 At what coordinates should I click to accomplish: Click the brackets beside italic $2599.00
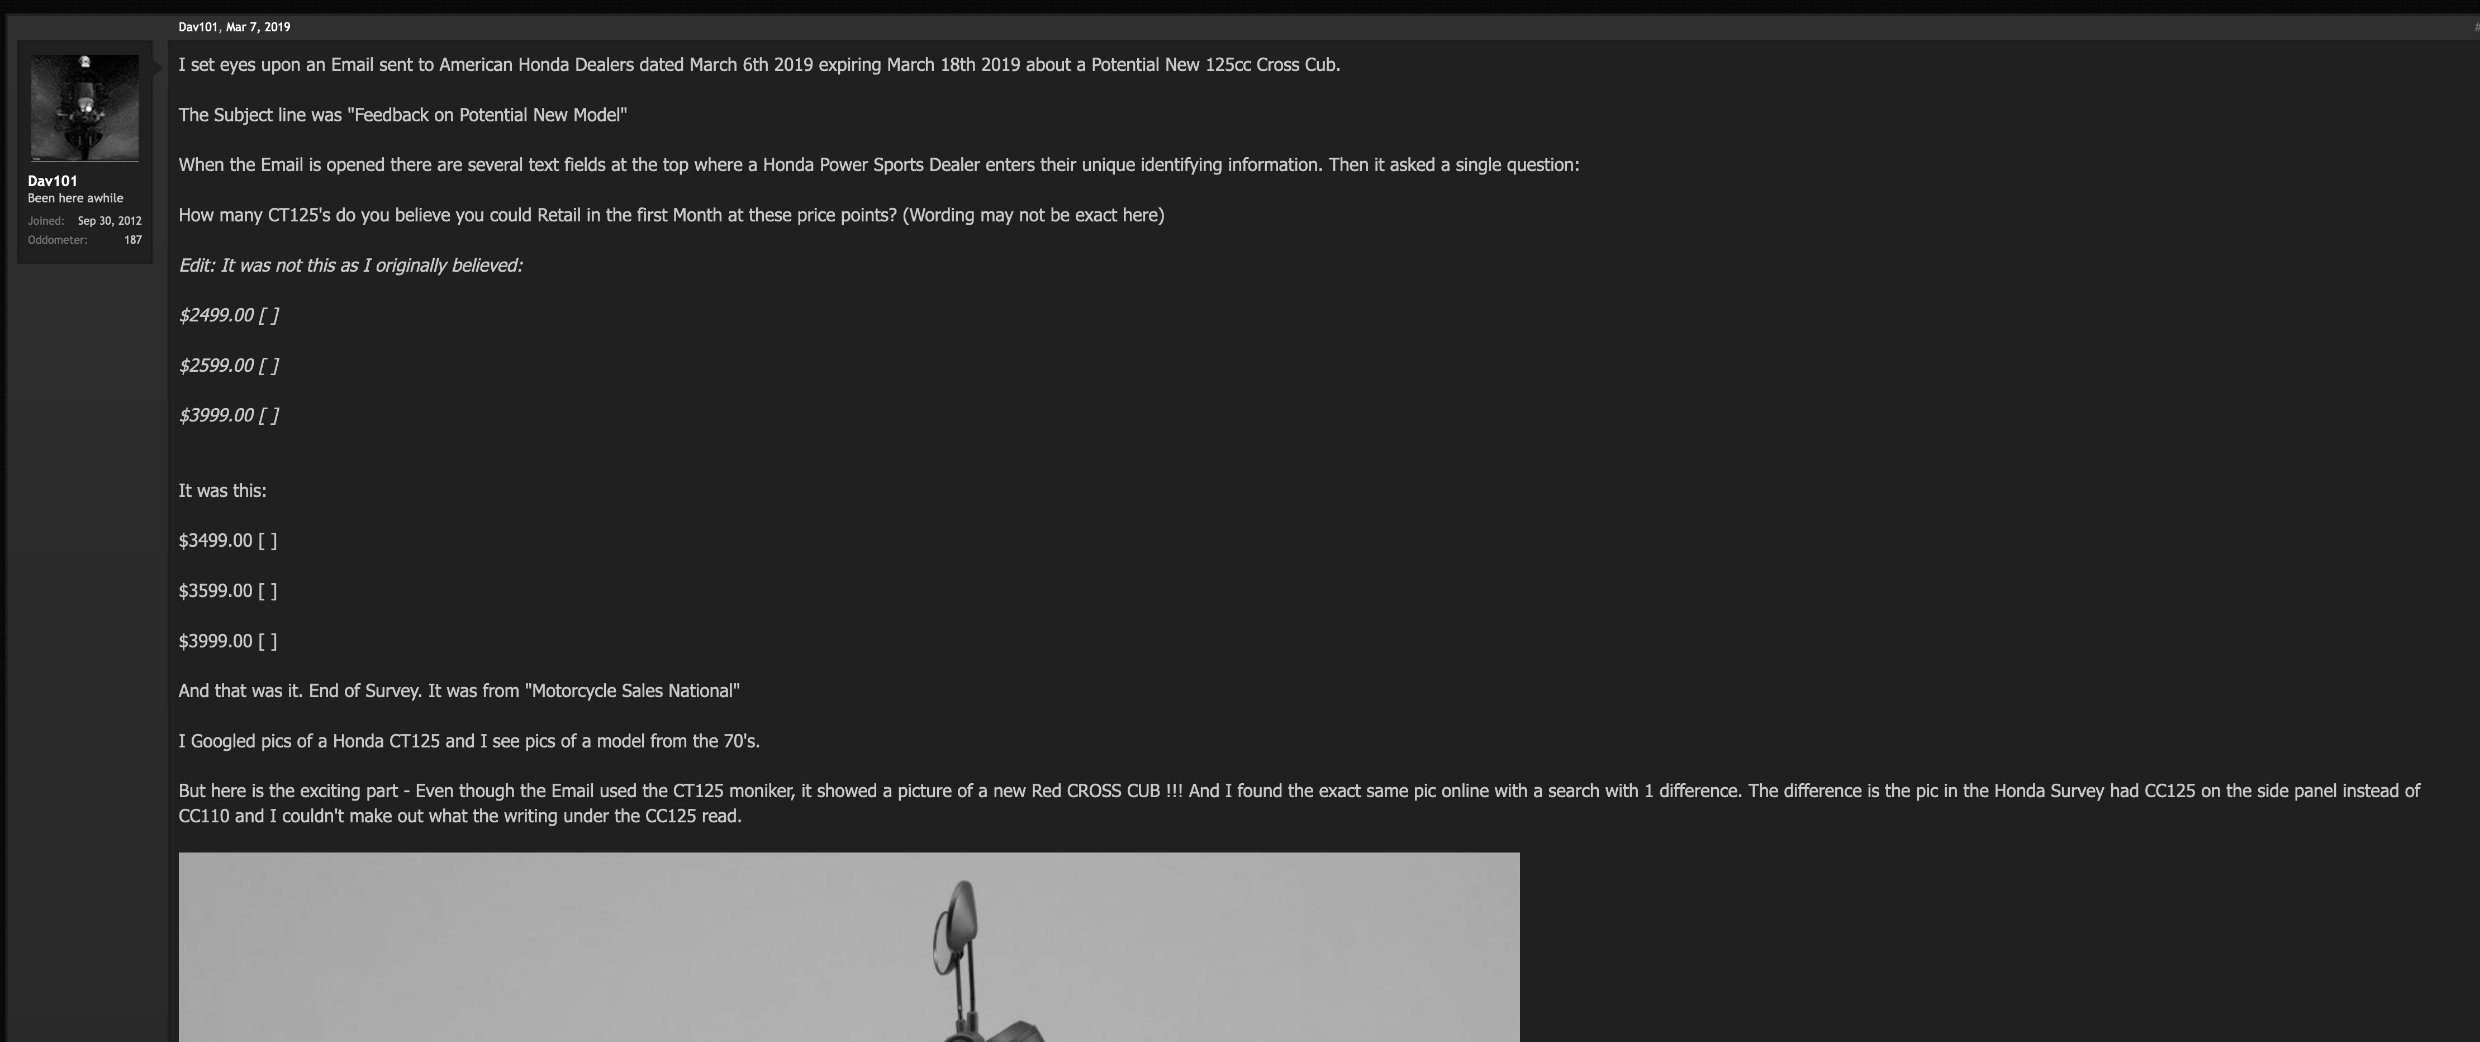coord(269,365)
